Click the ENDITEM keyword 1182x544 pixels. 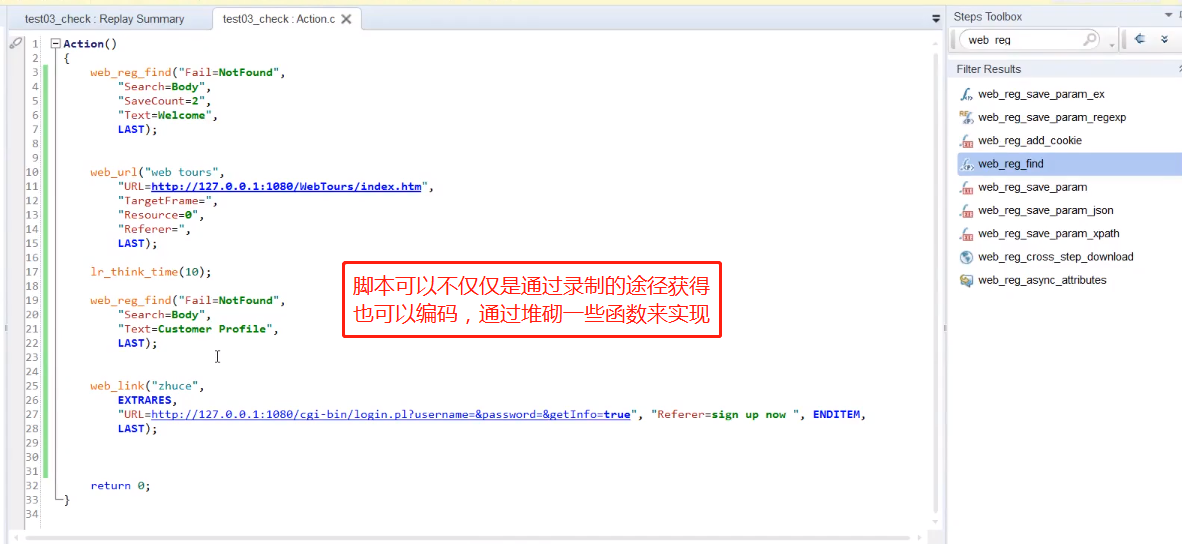coord(836,414)
